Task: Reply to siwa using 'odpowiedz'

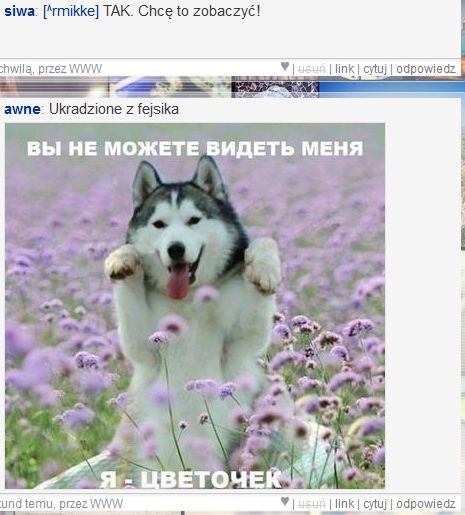Action: coord(426,69)
